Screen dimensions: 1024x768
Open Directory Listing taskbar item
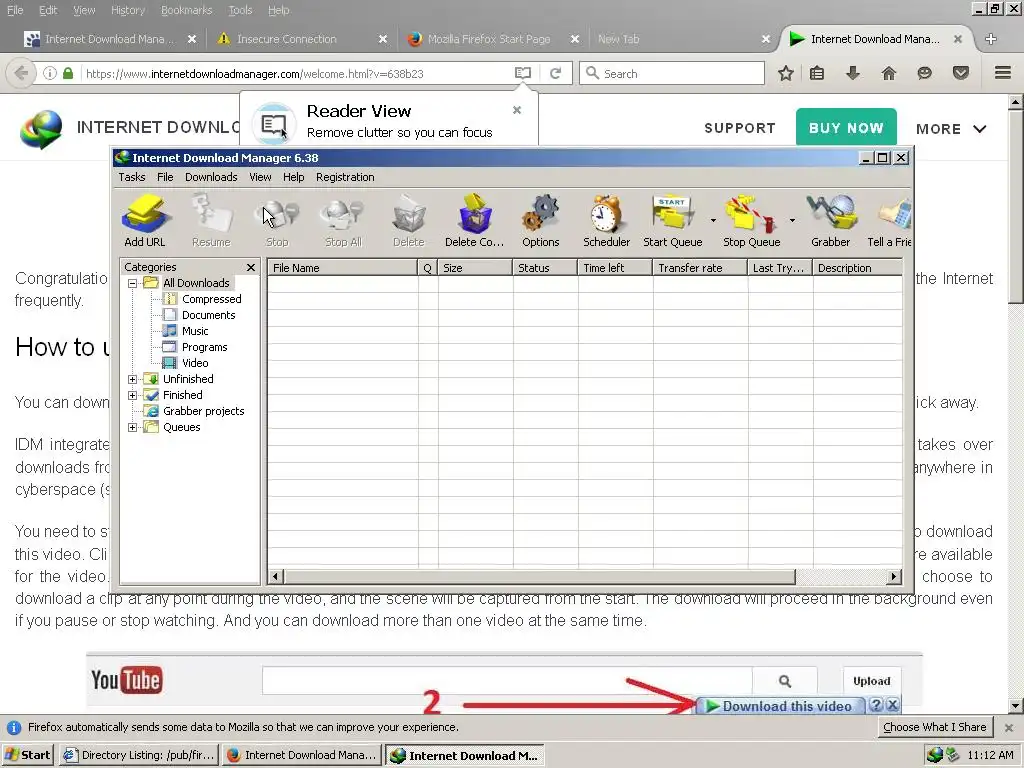[x=139, y=755]
